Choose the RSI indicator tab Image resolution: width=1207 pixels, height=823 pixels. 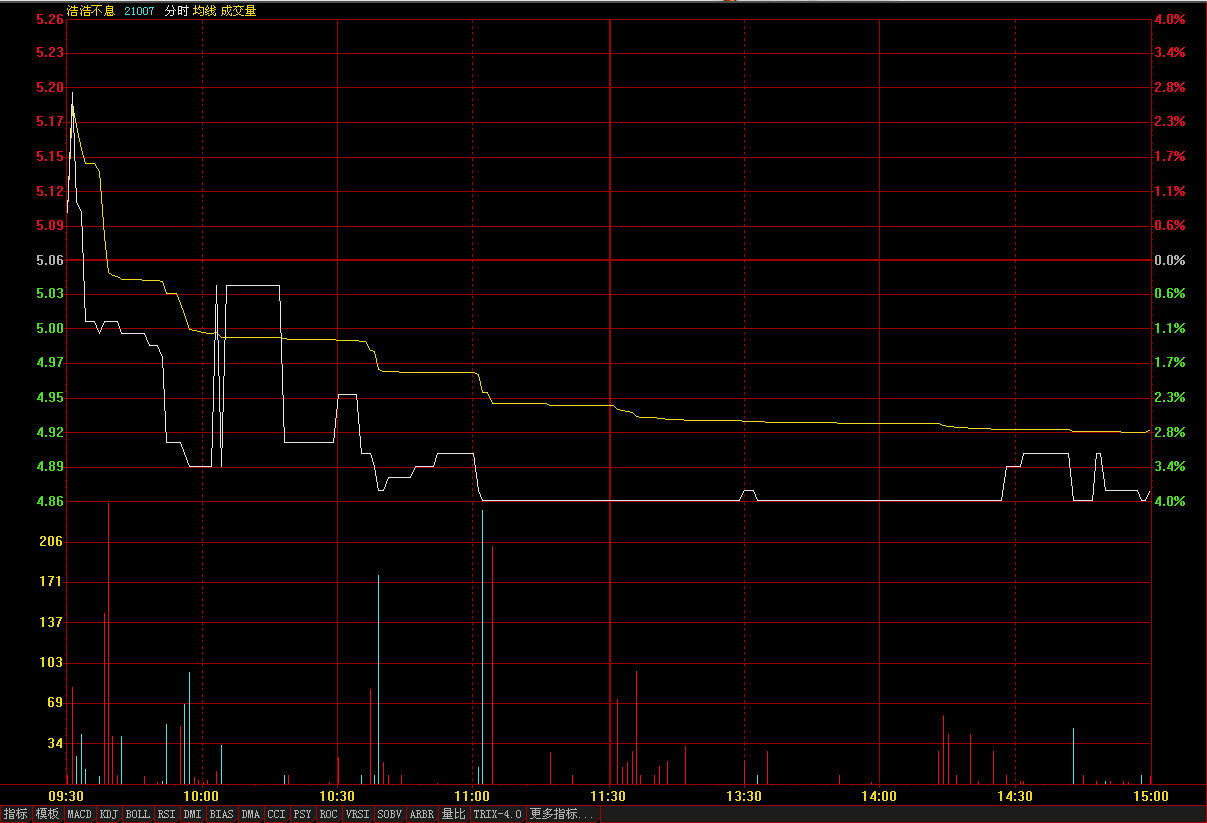pyautogui.click(x=166, y=815)
